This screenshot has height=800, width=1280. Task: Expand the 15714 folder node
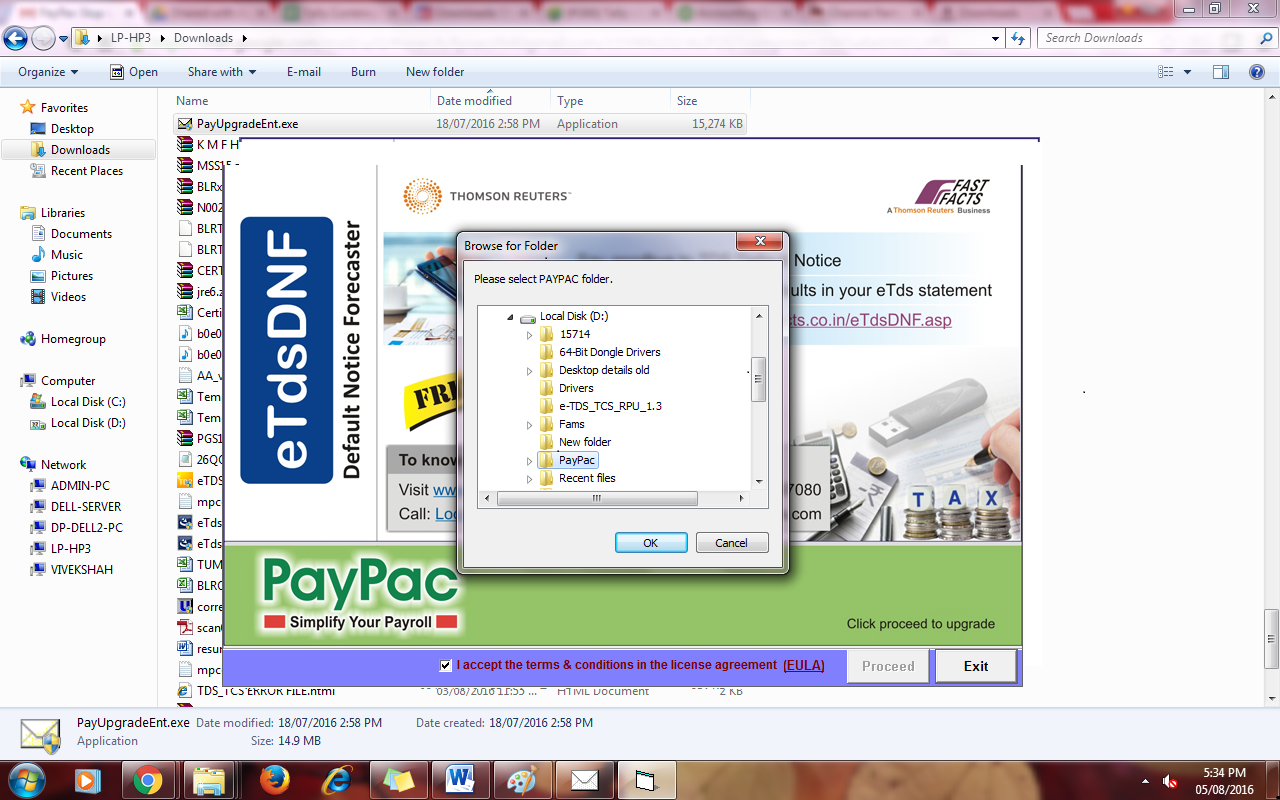pos(530,335)
